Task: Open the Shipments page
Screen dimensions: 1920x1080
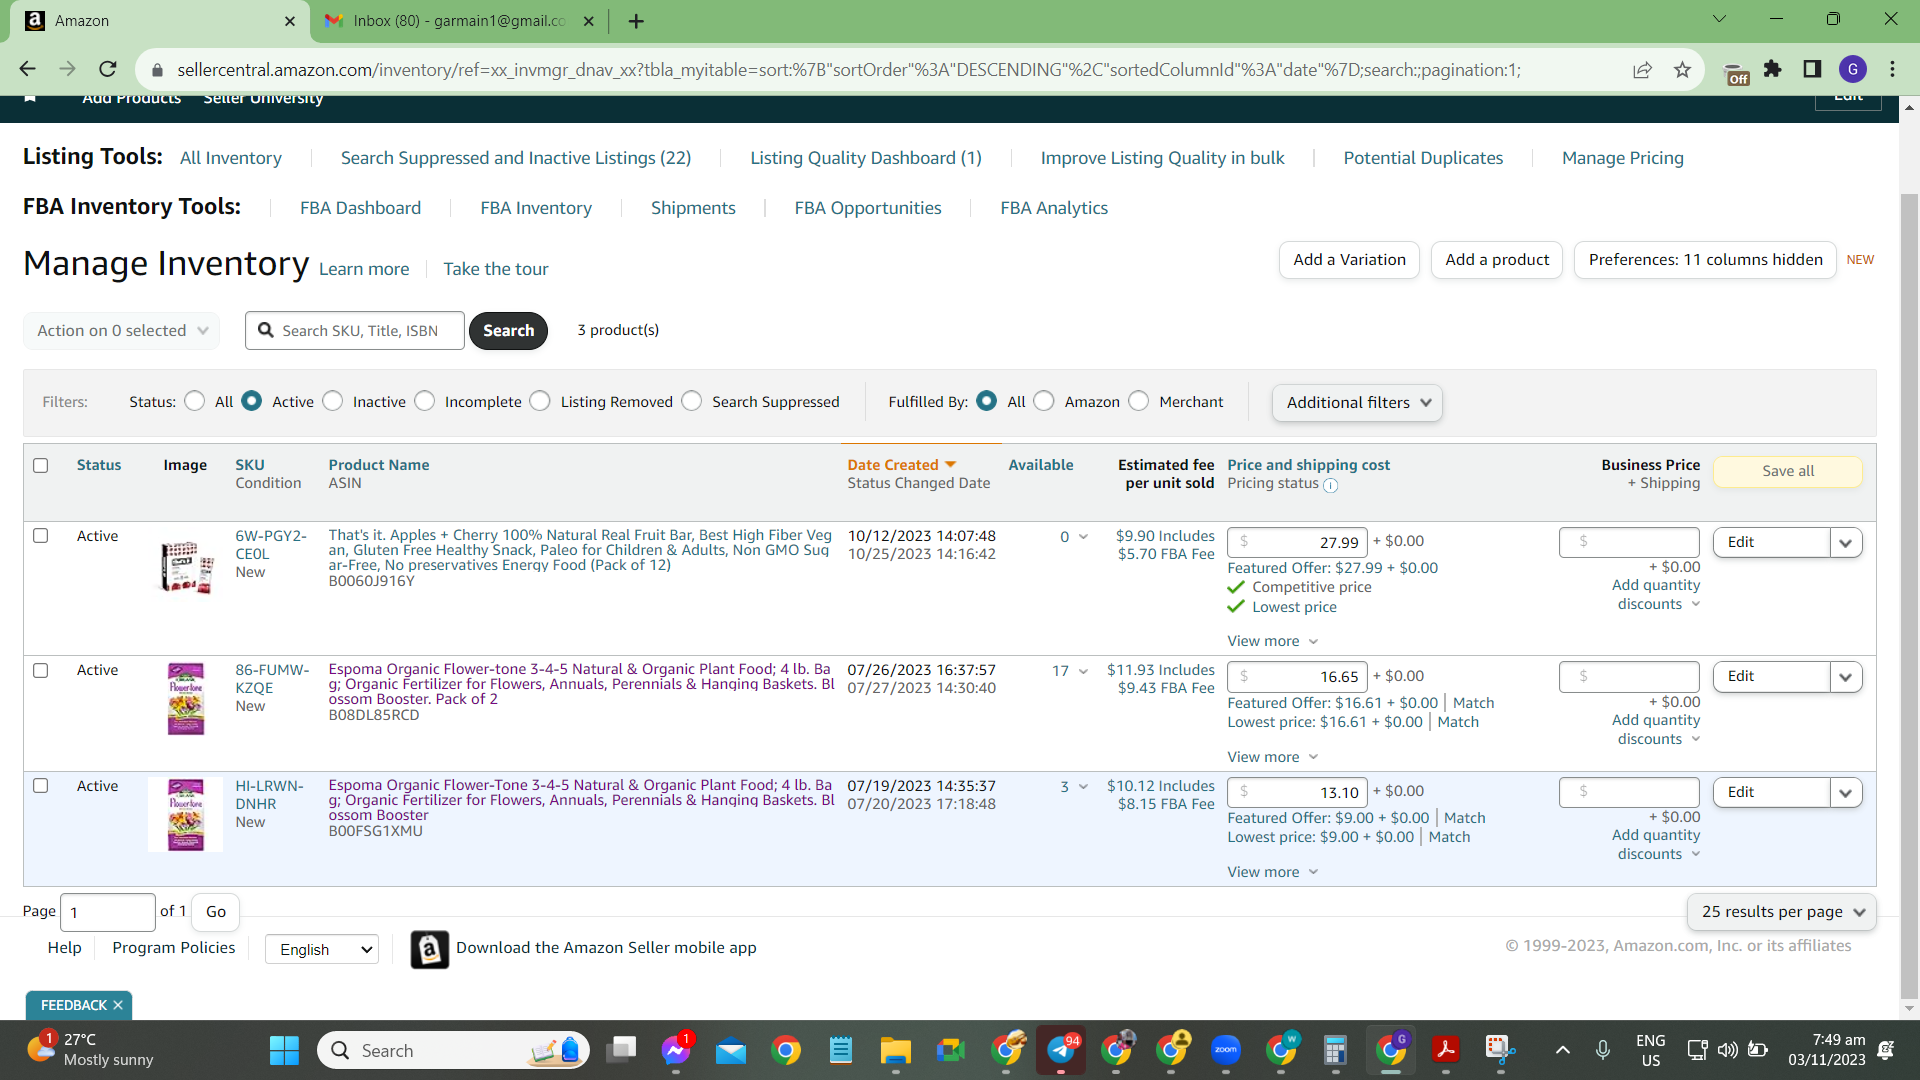Action: click(x=693, y=208)
